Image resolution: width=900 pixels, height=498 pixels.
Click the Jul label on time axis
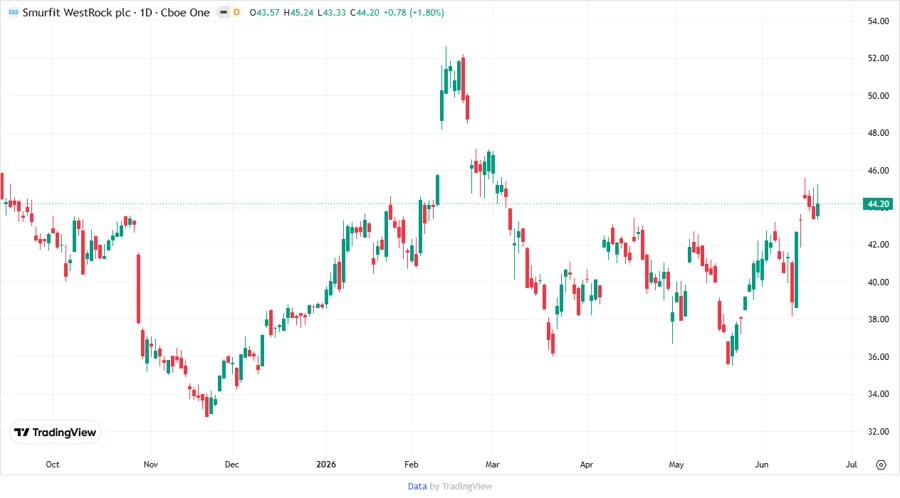coord(851,464)
